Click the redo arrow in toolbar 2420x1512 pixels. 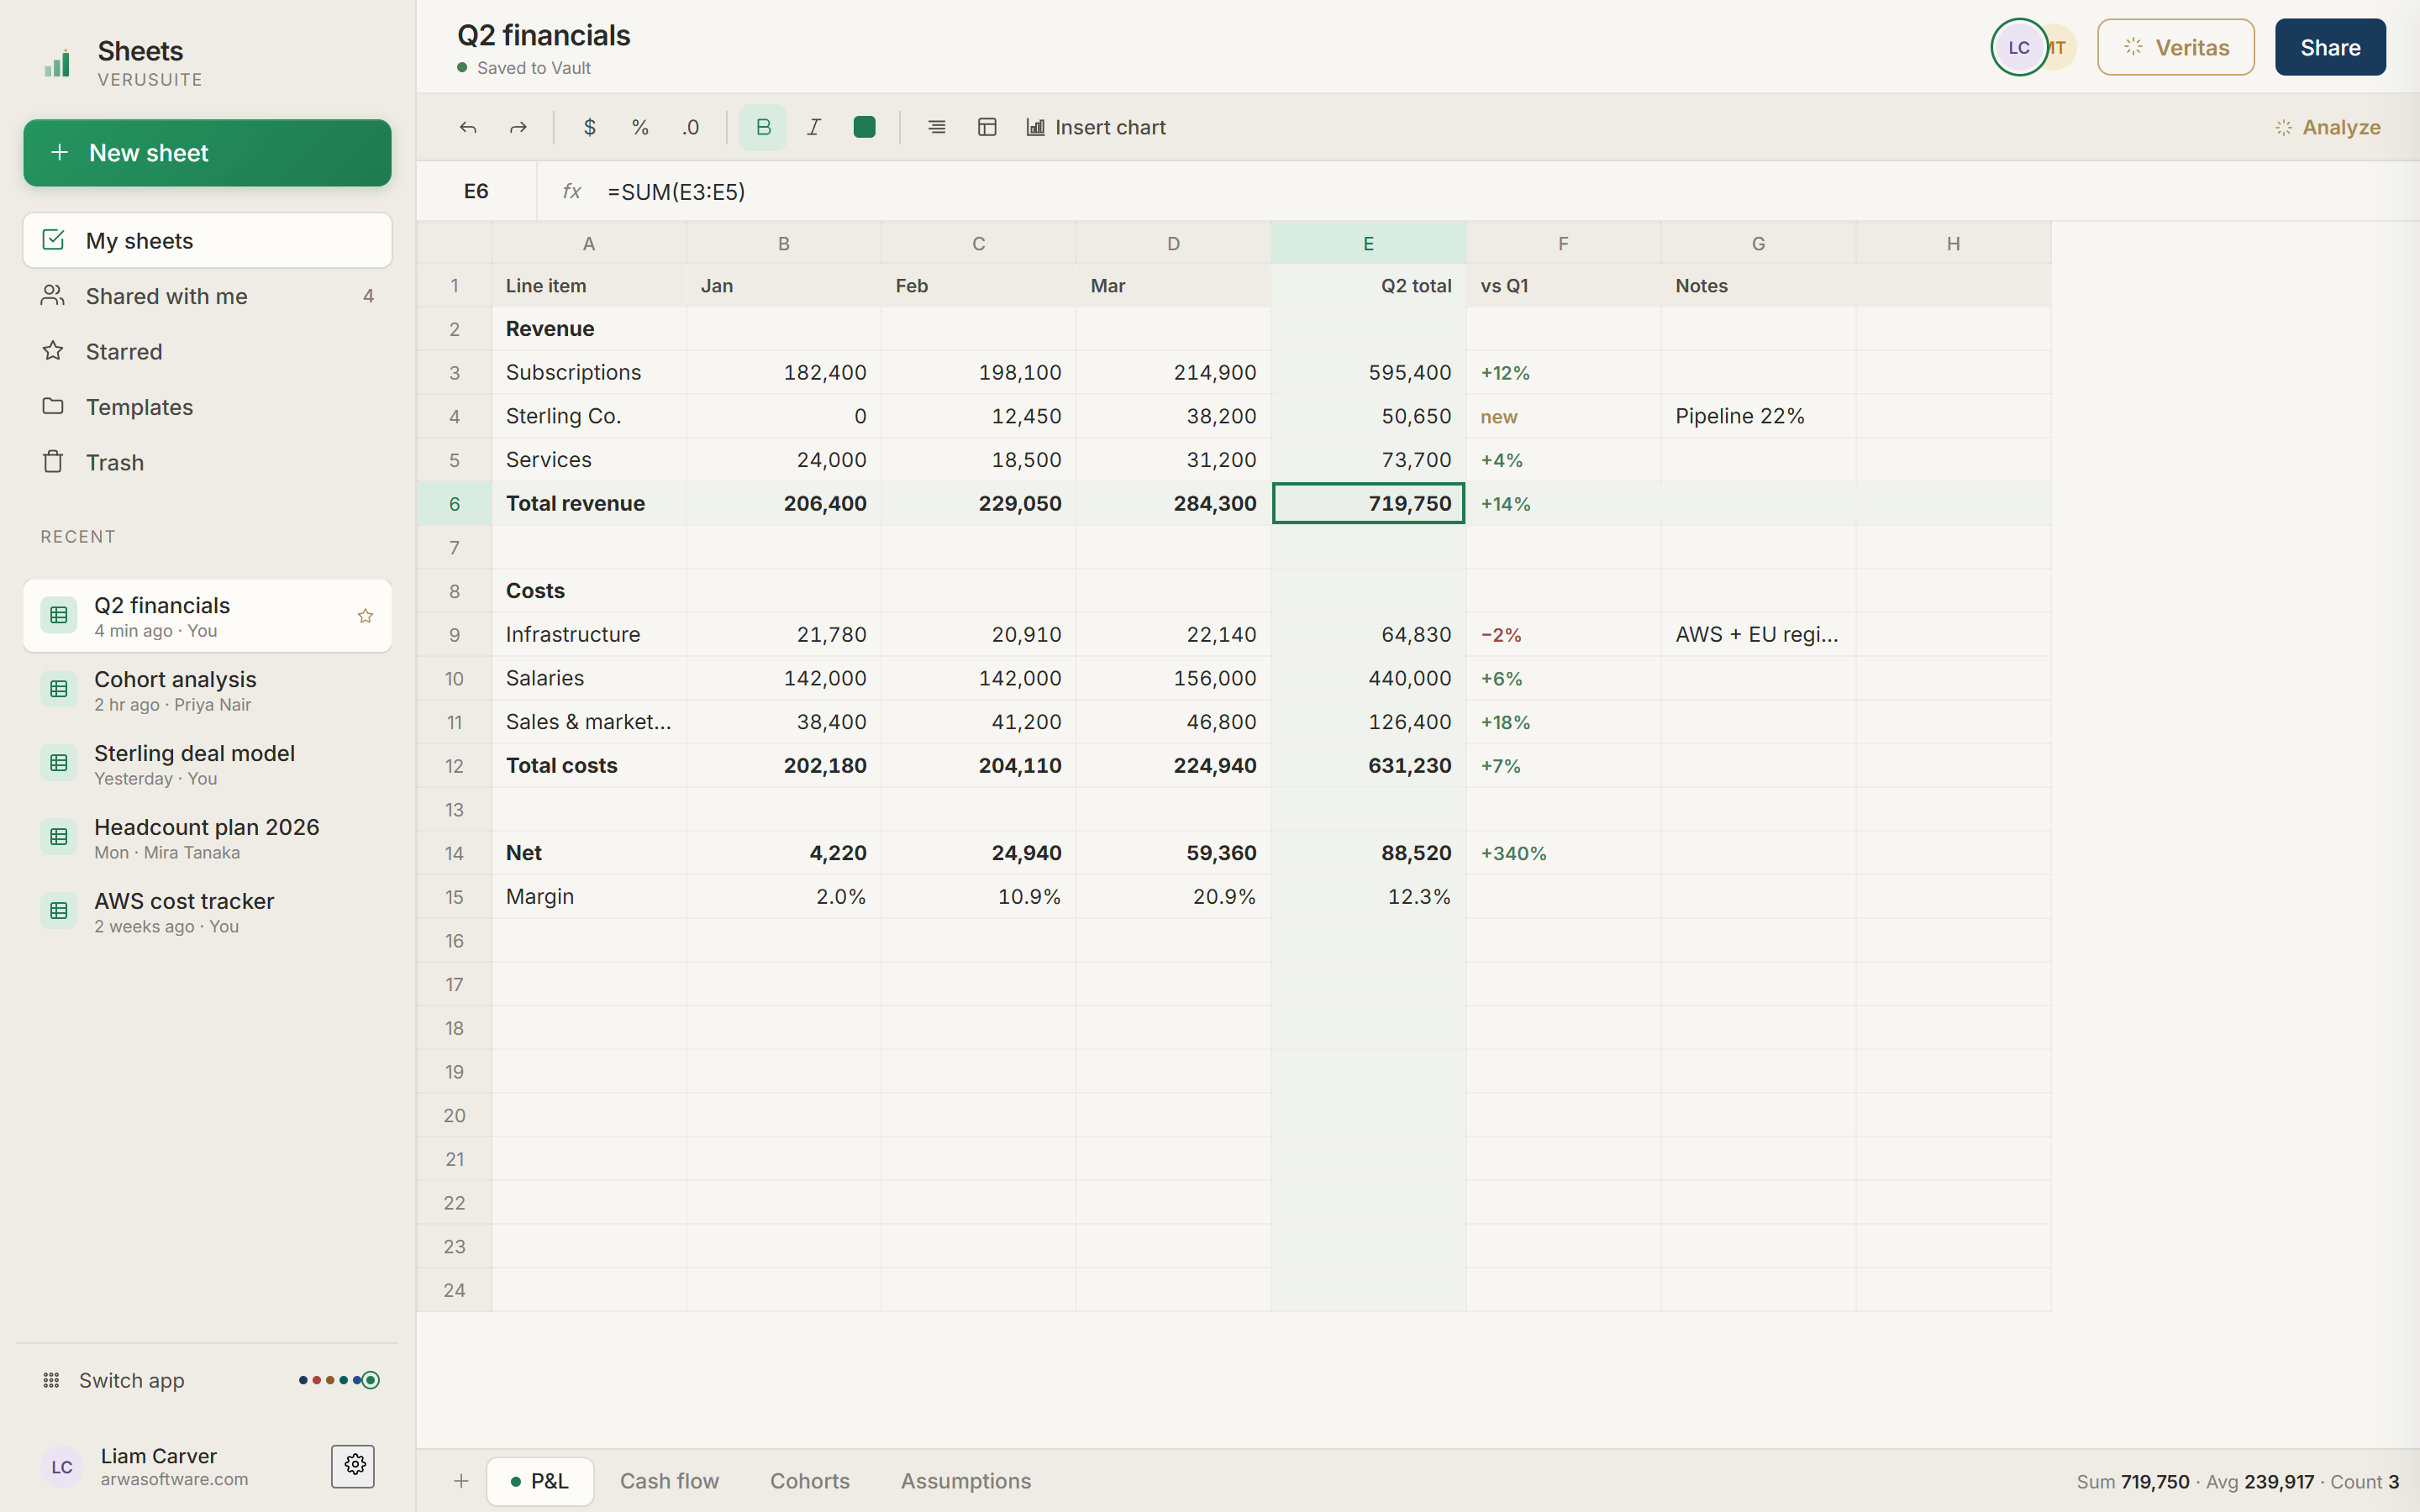tap(518, 127)
